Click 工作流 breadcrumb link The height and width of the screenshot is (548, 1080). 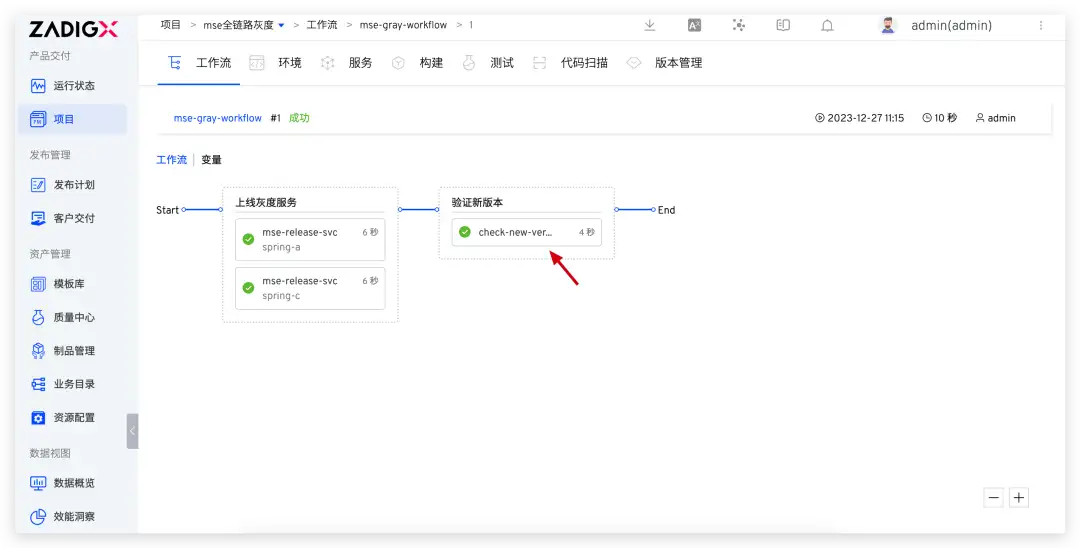pyautogui.click(x=322, y=25)
